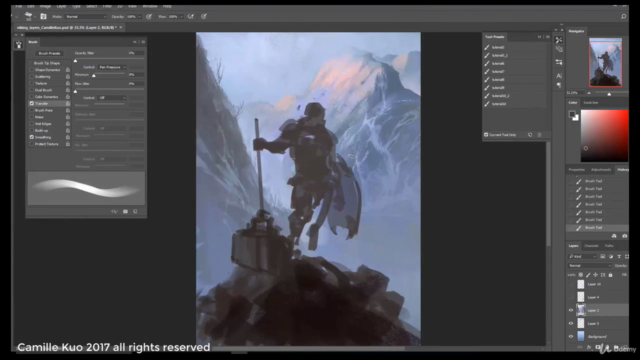The image size is (640, 360).
Task: Click the Brush Presets button
Action: 49,53
